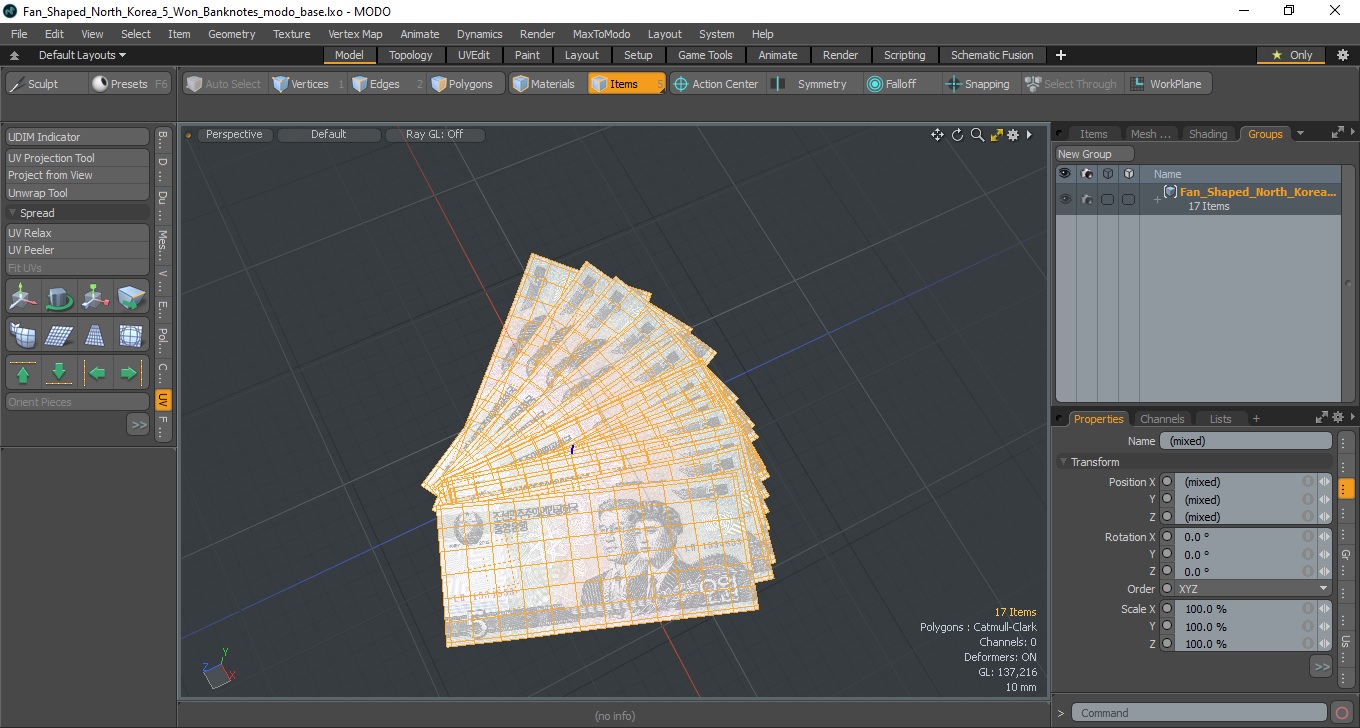This screenshot has width=1360, height=728.
Task: Align UVs up with up-arrow icon
Action: (x=23, y=373)
